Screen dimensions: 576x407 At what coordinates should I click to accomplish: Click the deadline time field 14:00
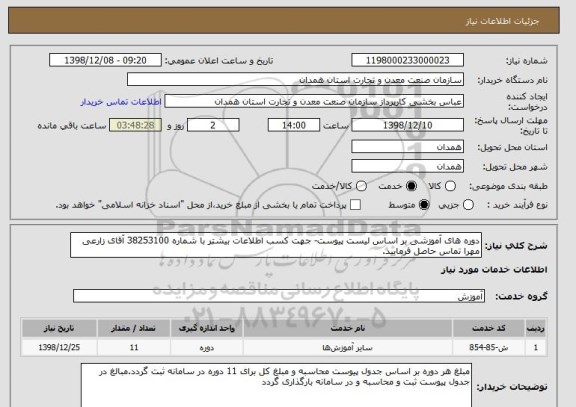pos(294,125)
